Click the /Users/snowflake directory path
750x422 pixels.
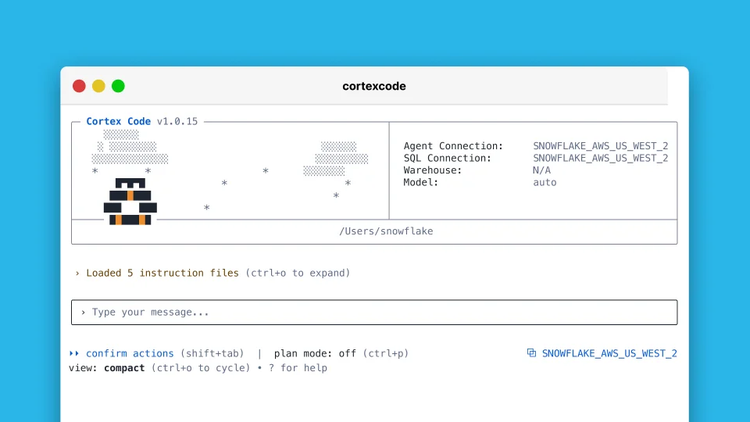[x=386, y=231]
